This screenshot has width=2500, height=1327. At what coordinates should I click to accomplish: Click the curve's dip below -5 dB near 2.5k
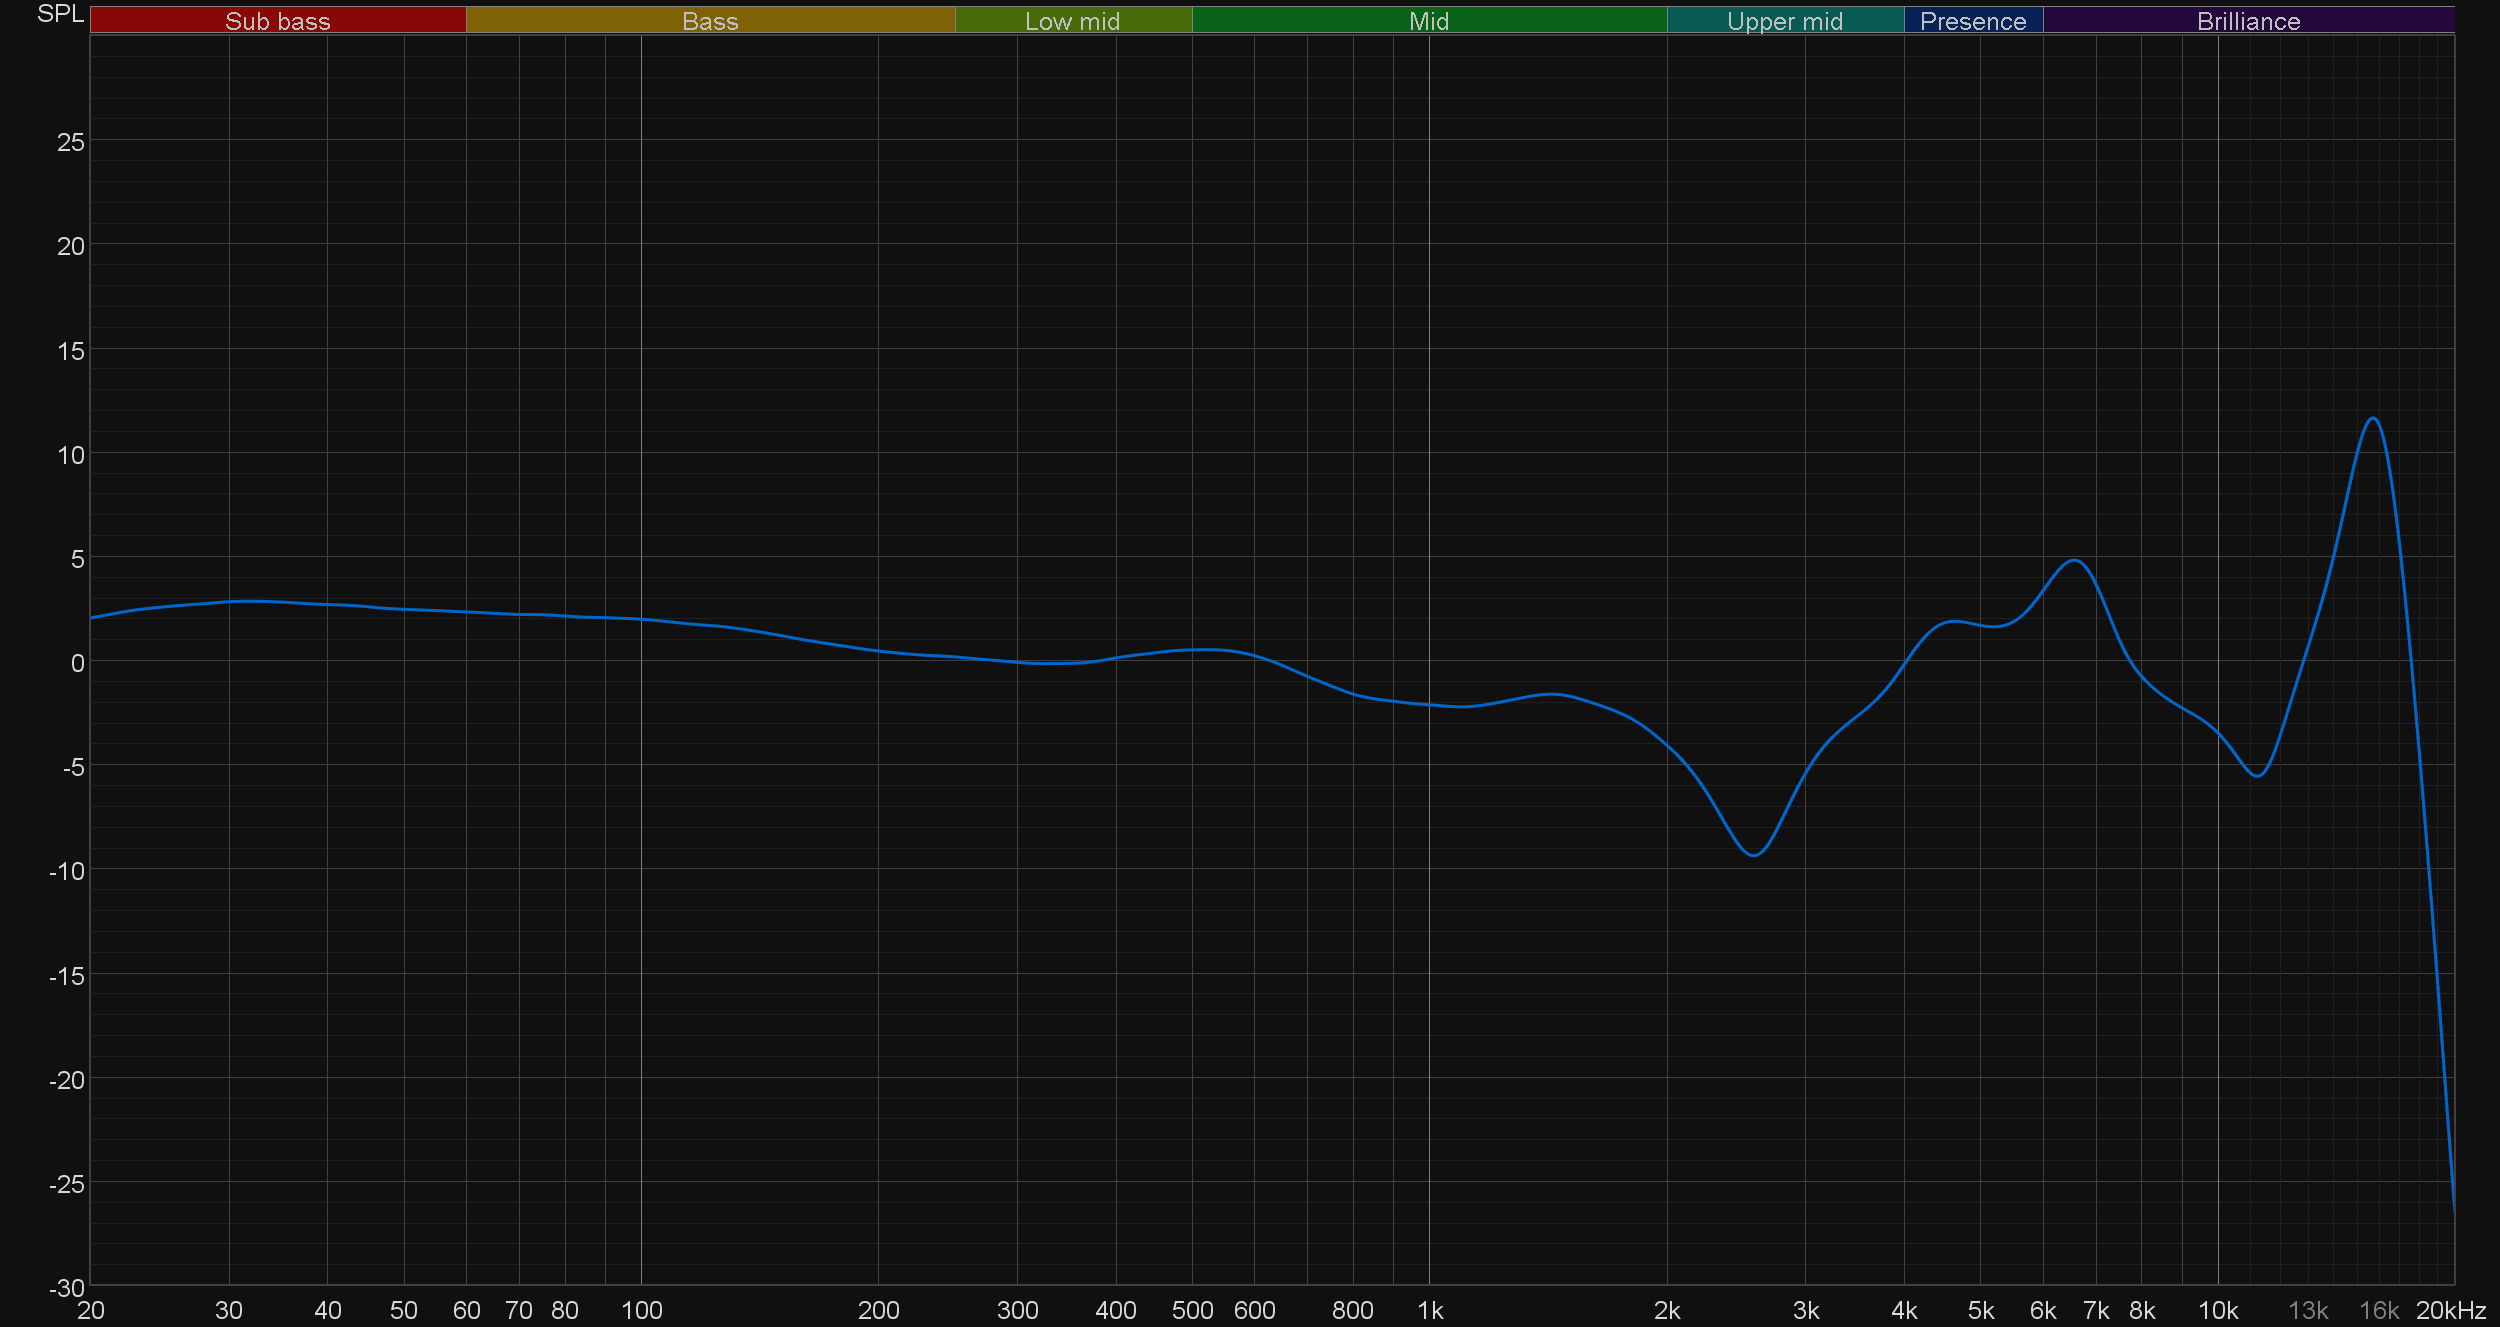(x=1754, y=855)
